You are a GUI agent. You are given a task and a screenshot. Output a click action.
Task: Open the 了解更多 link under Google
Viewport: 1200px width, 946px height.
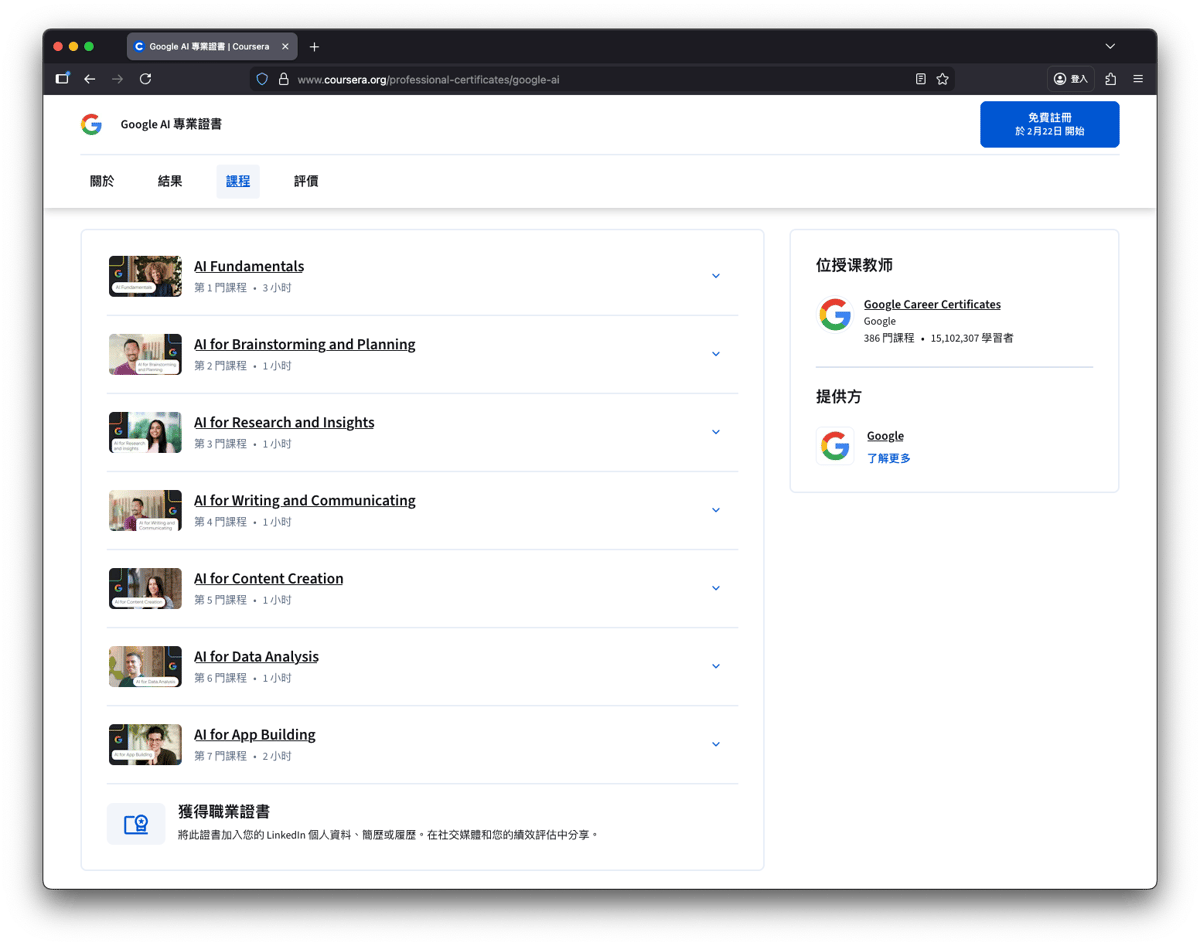888,458
